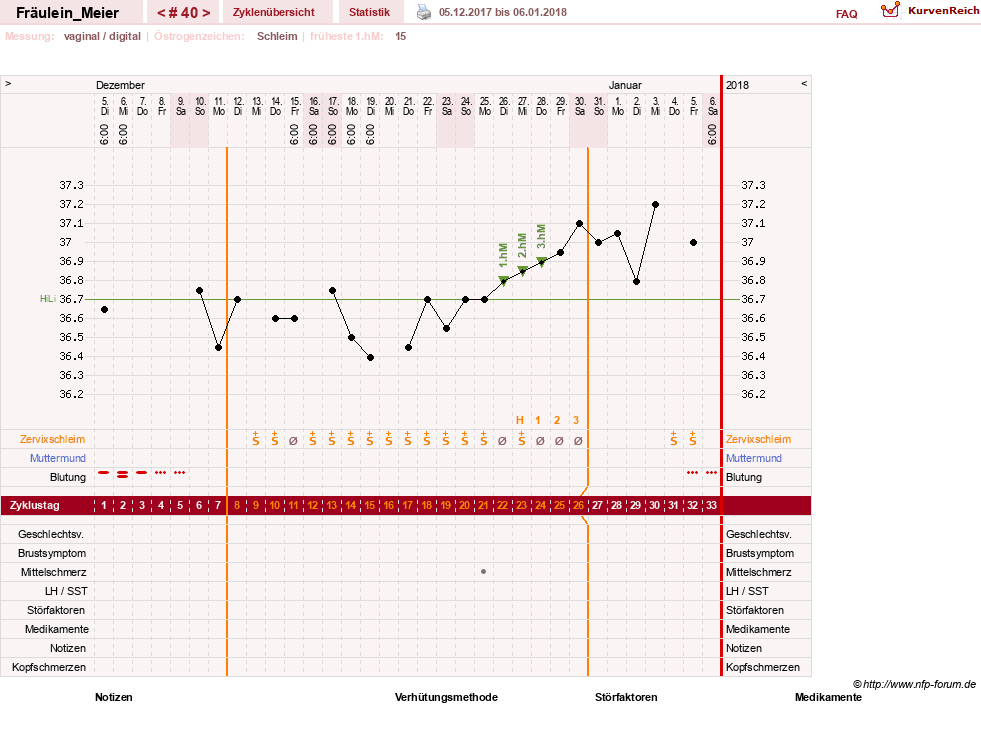The image size is (981, 736).
Task: Click the date range 05.12.2017 bis 06.01.2018
Action: (503, 12)
